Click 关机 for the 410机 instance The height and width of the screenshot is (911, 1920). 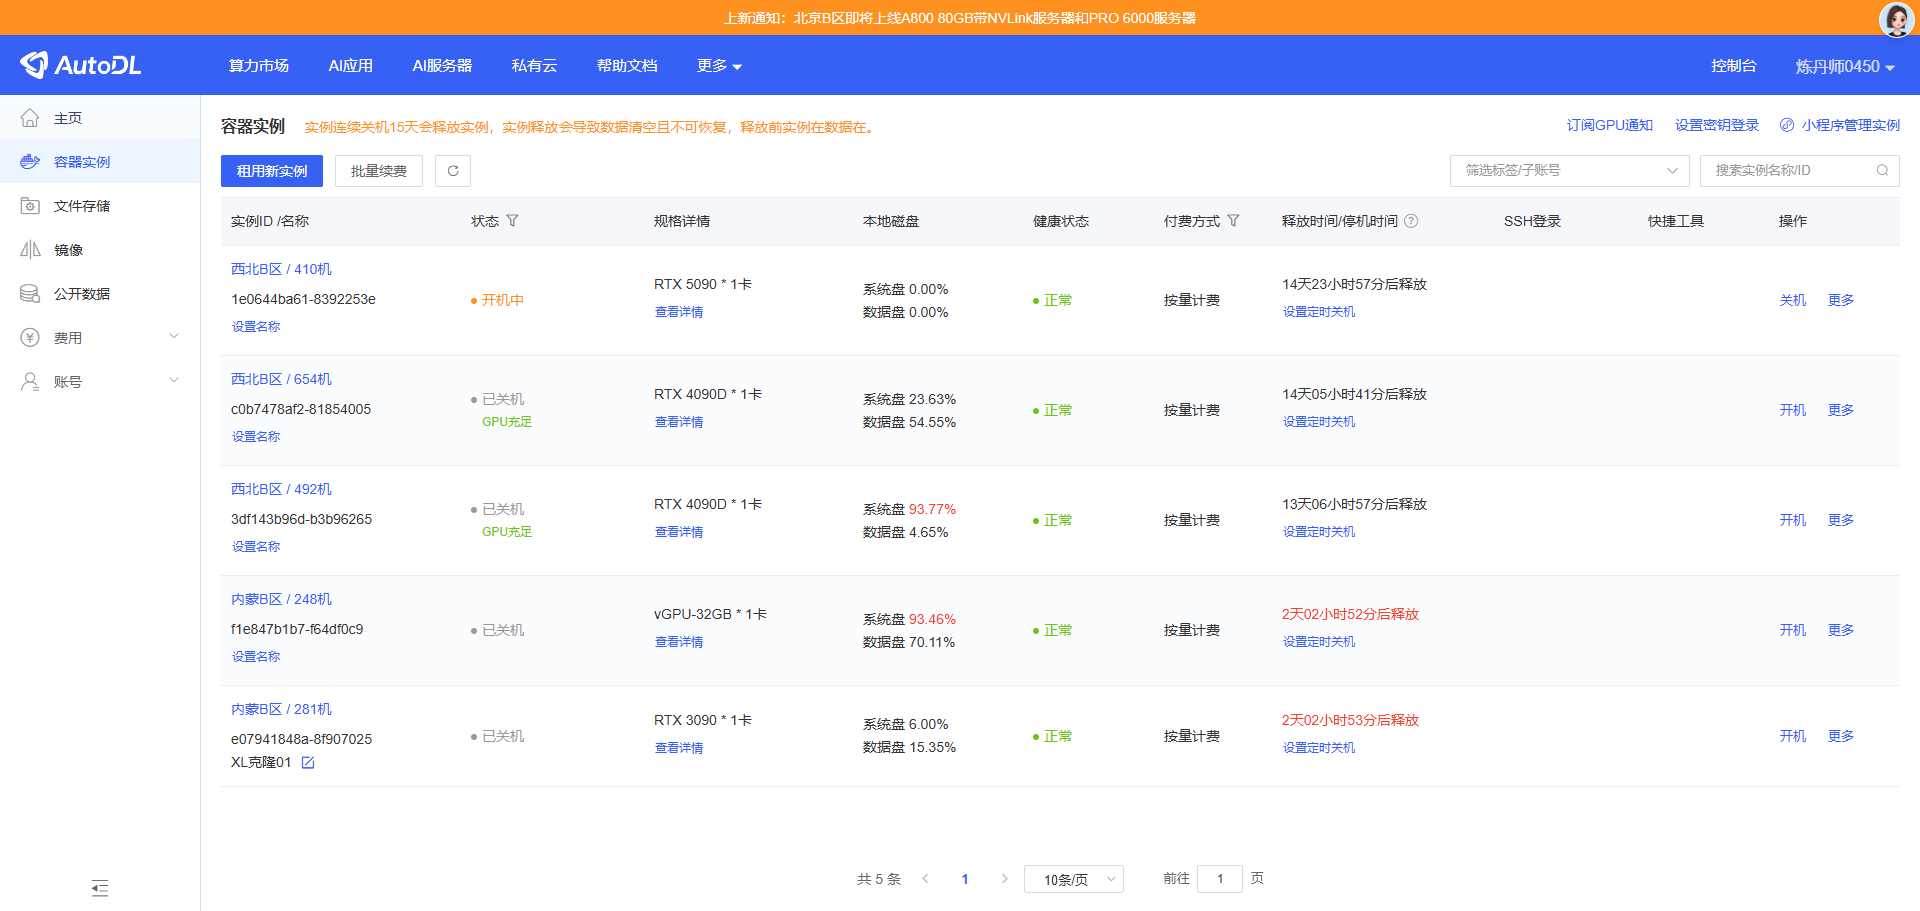click(x=1792, y=300)
